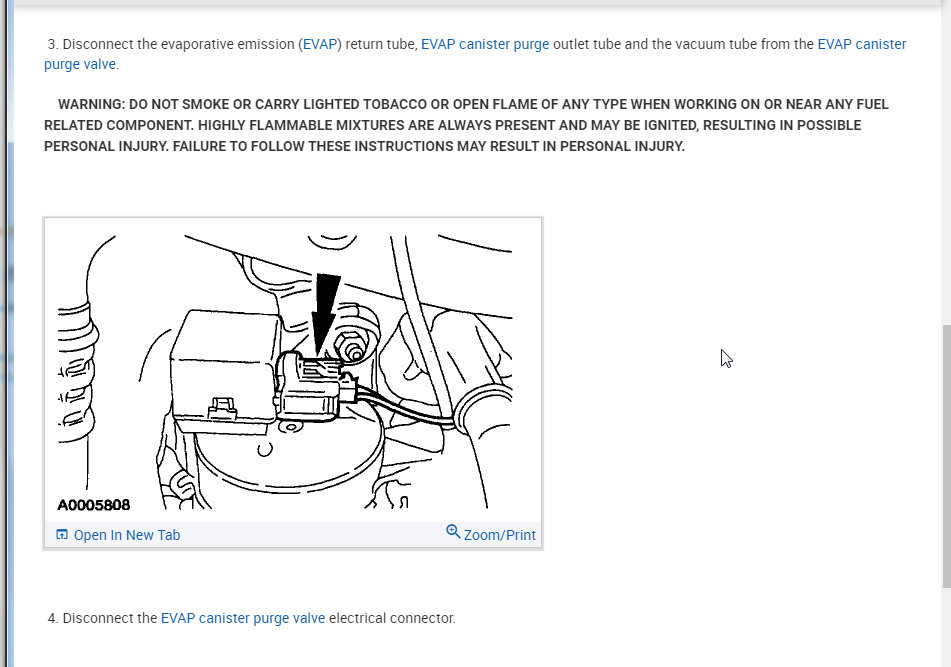Click the A0005808 engine diagram image
Screen dimensions: 951x667
(293, 371)
